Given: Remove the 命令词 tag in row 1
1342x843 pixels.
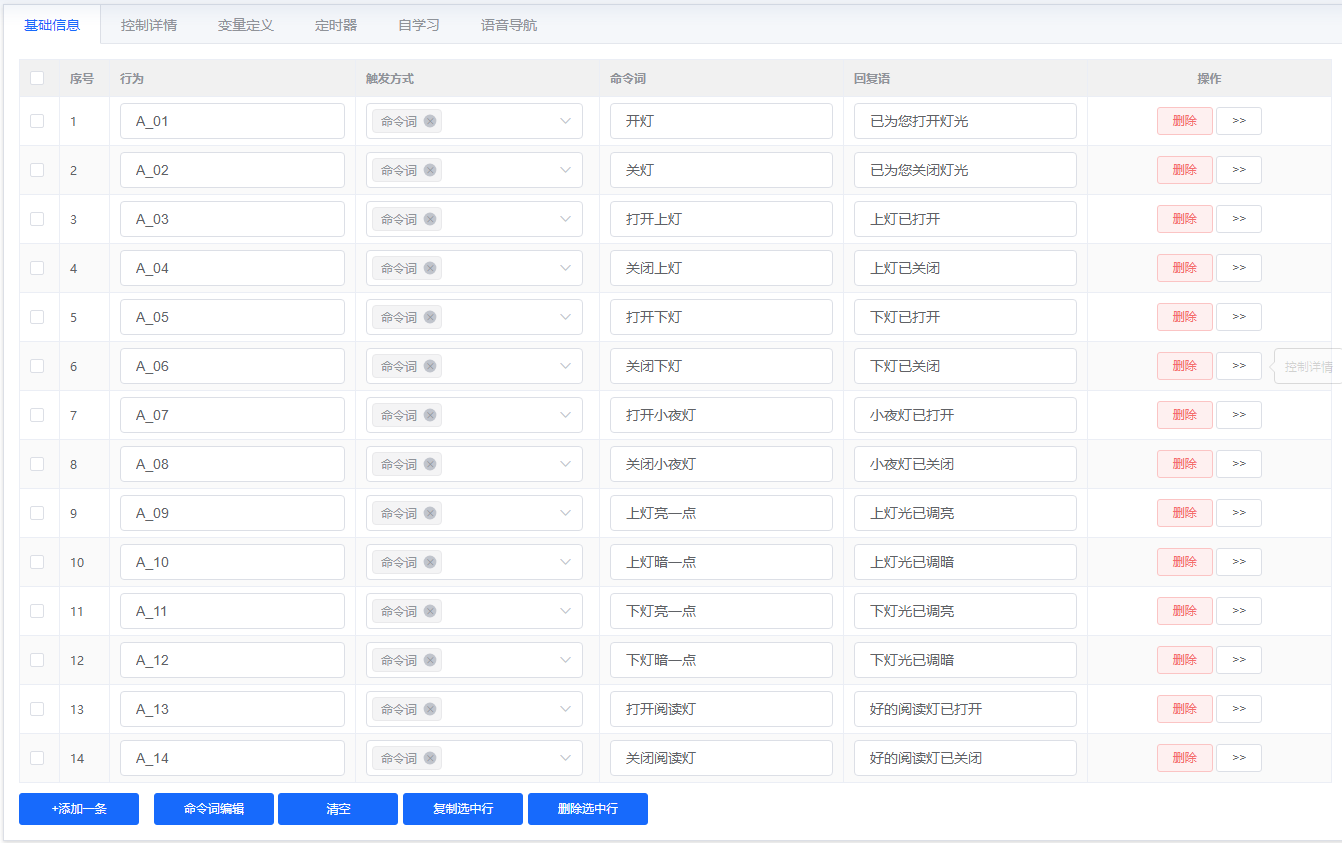Looking at the screenshot, I should (430, 121).
